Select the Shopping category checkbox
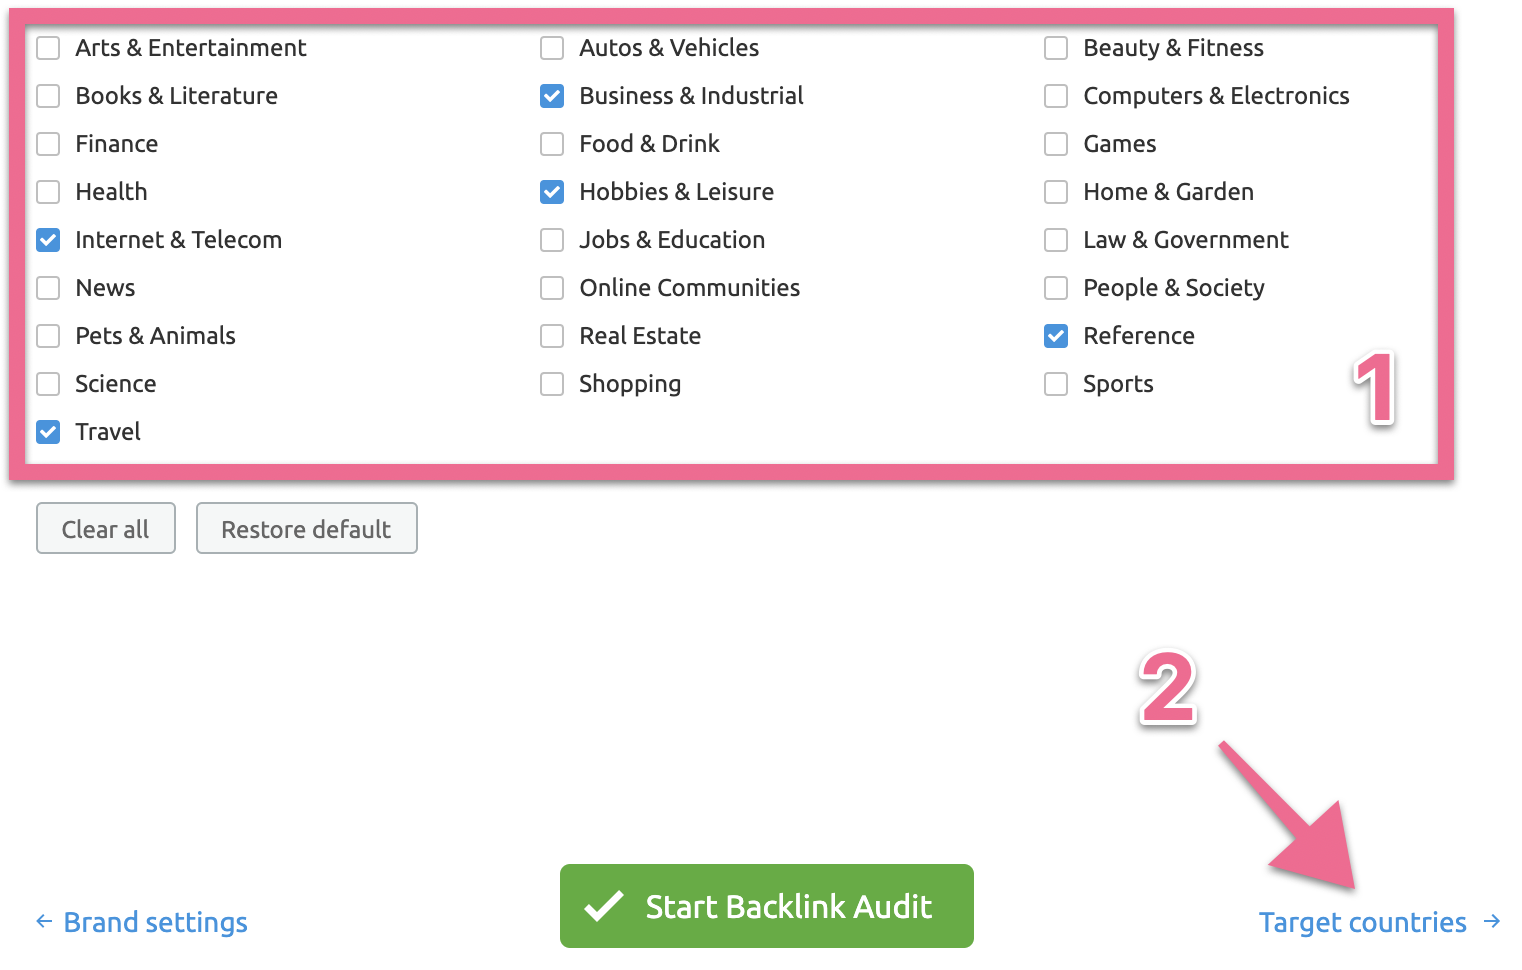1522x970 pixels. [x=552, y=384]
